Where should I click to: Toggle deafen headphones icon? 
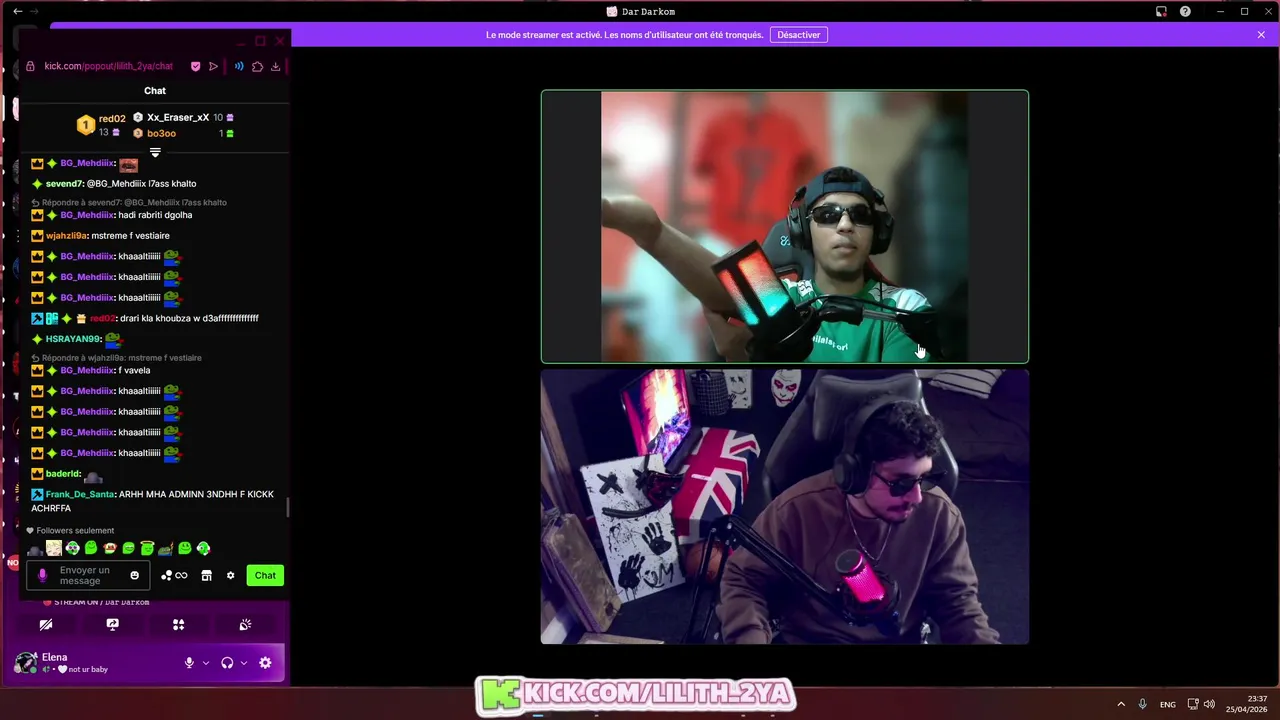[227, 663]
